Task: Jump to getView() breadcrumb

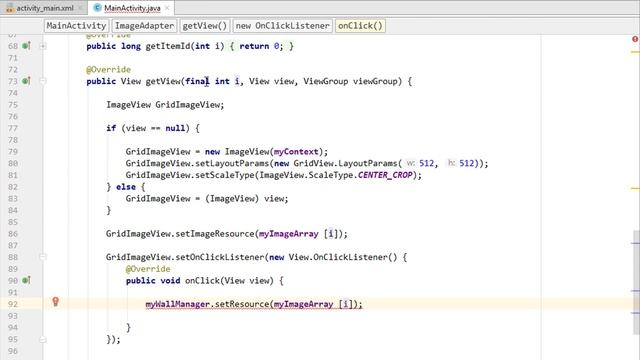Action: click(x=204, y=26)
